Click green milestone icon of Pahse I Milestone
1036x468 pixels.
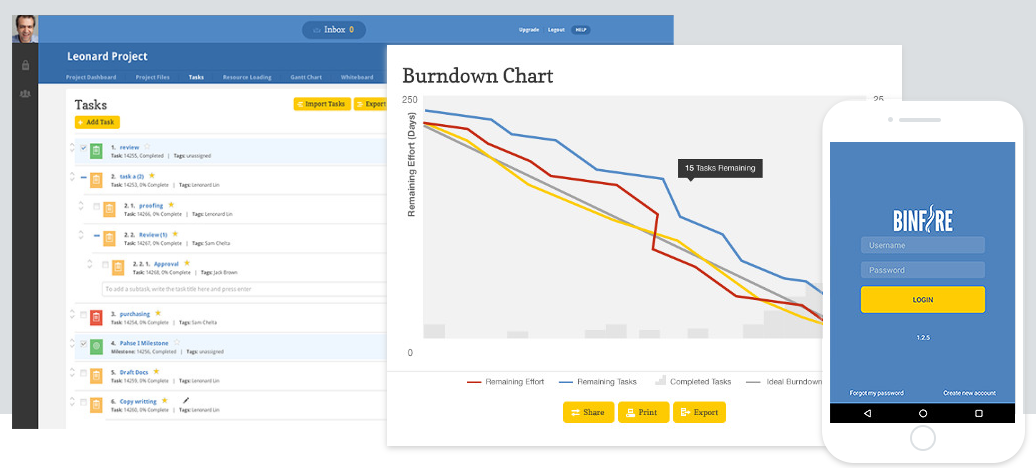click(x=96, y=346)
